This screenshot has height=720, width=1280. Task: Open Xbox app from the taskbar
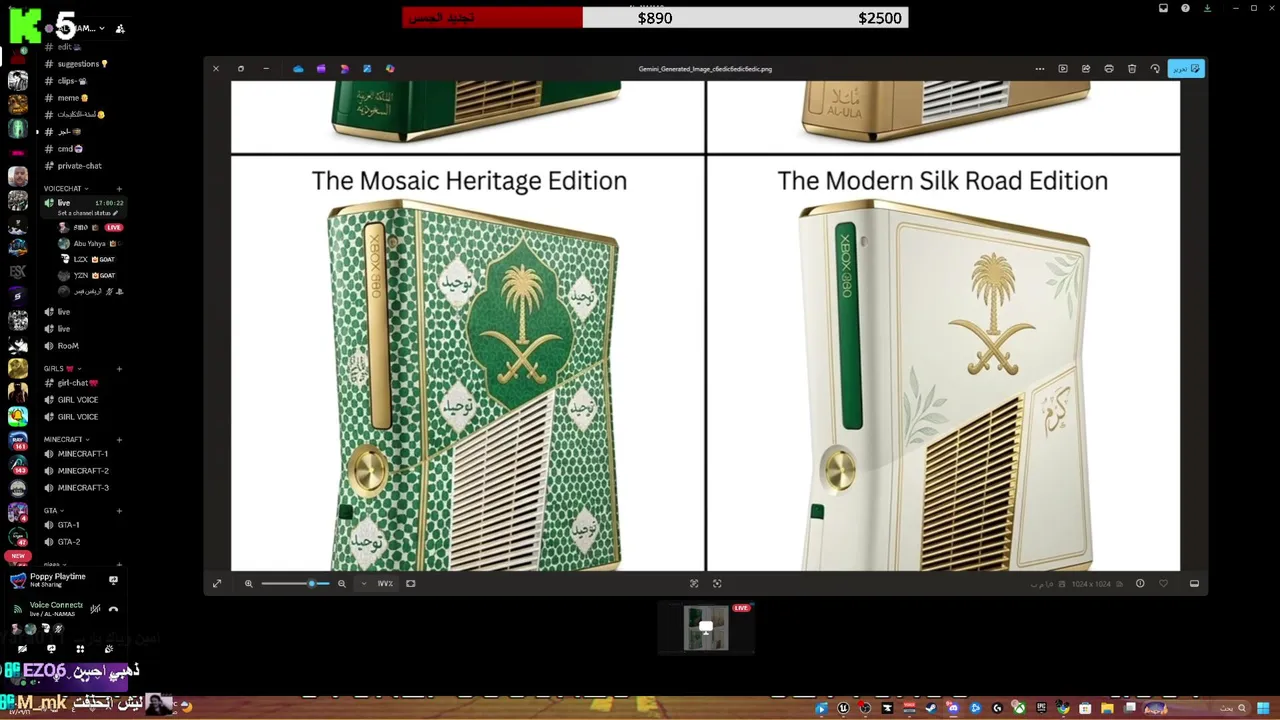pyautogui.click(x=1020, y=708)
